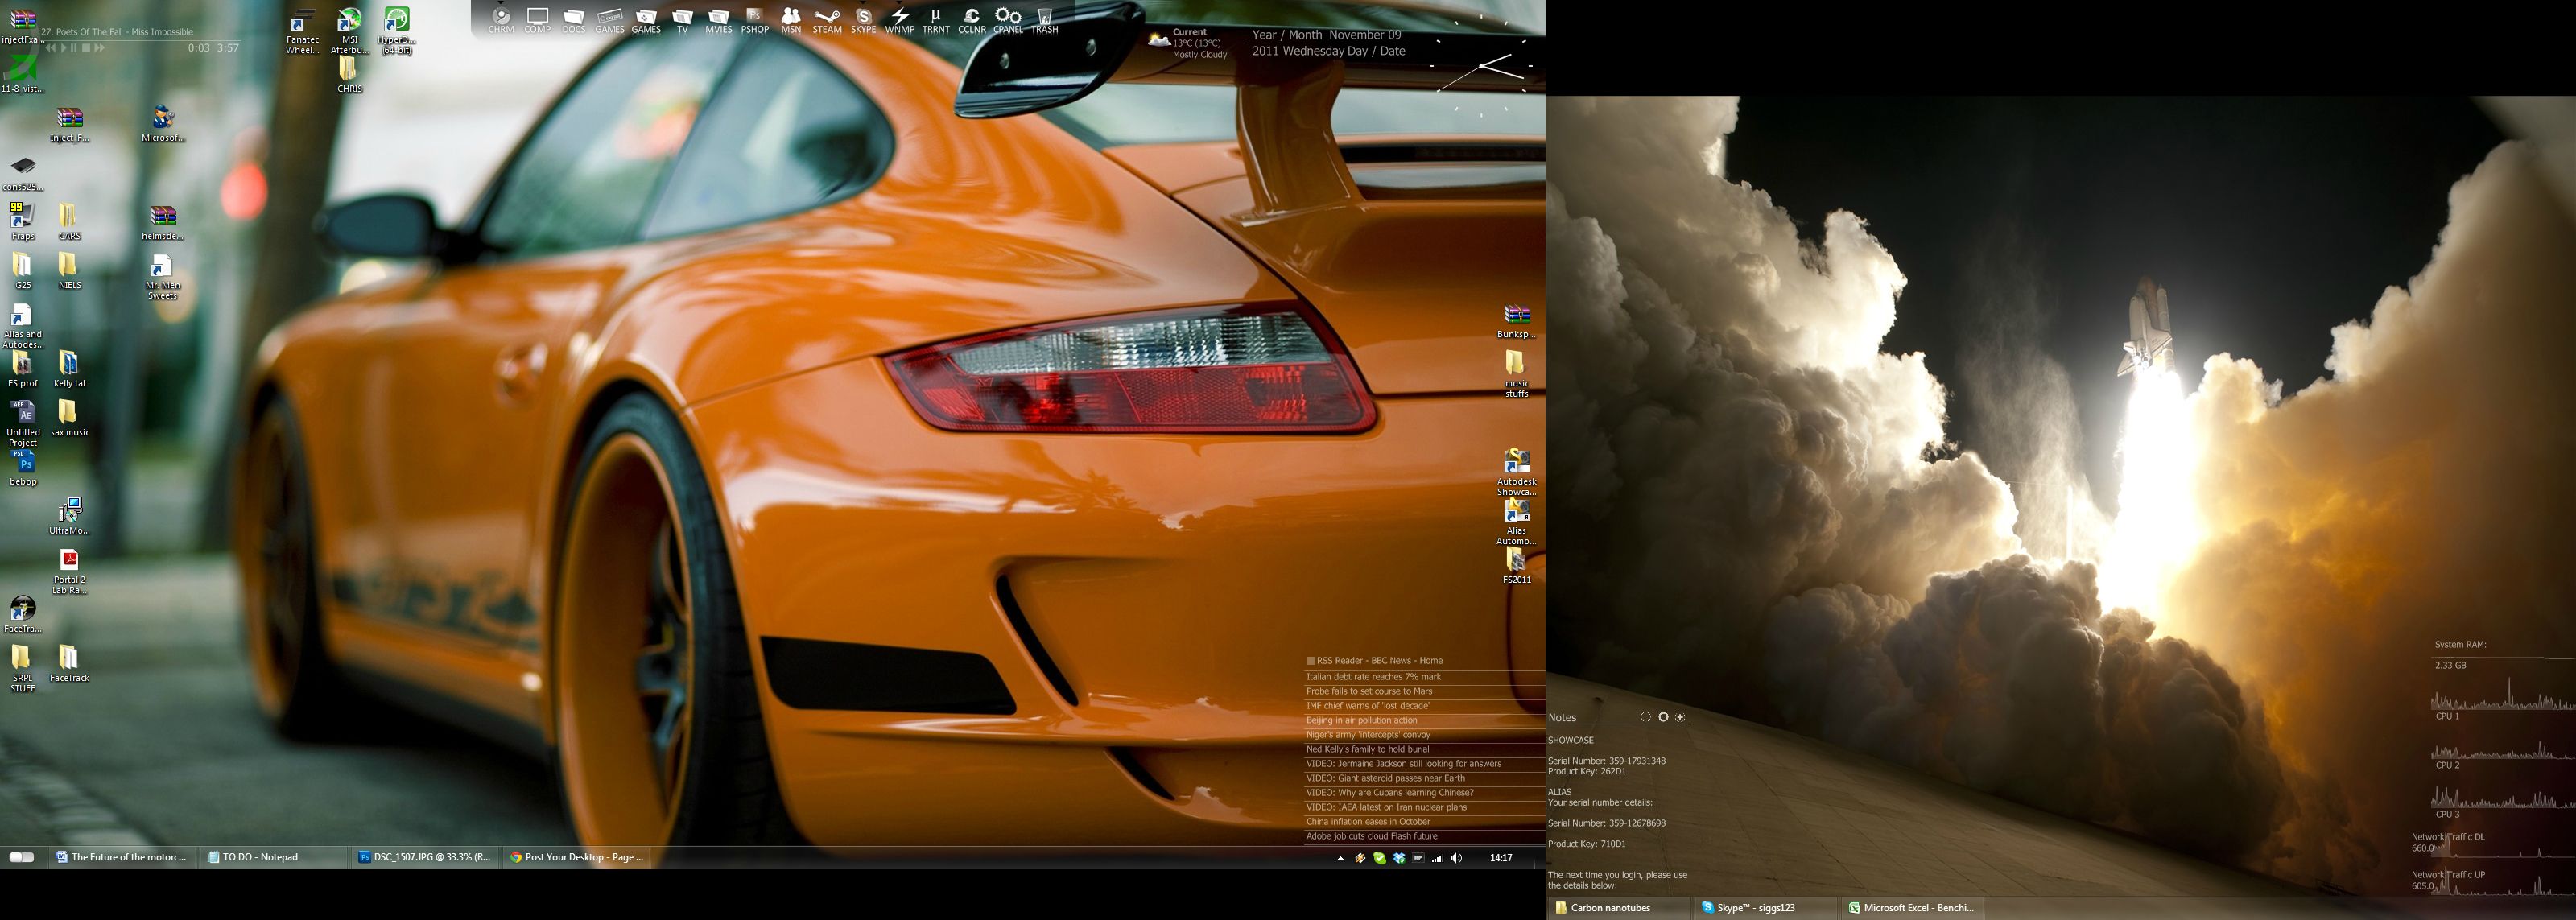Show hidden tray icons arrow

(x=1341, y=858)
